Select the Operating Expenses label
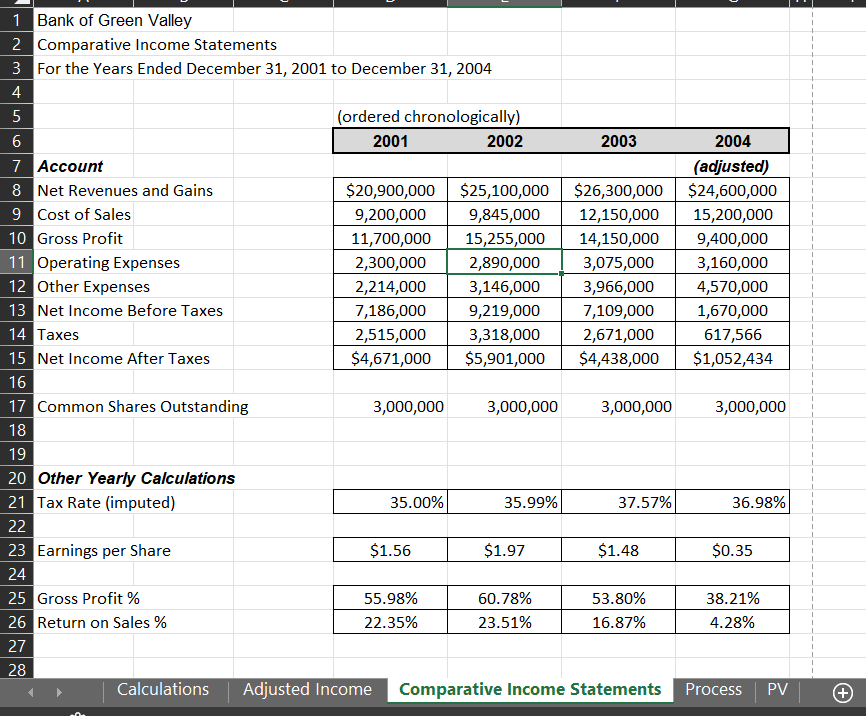This screenshot has width=866, height=716. click(108, 262)
